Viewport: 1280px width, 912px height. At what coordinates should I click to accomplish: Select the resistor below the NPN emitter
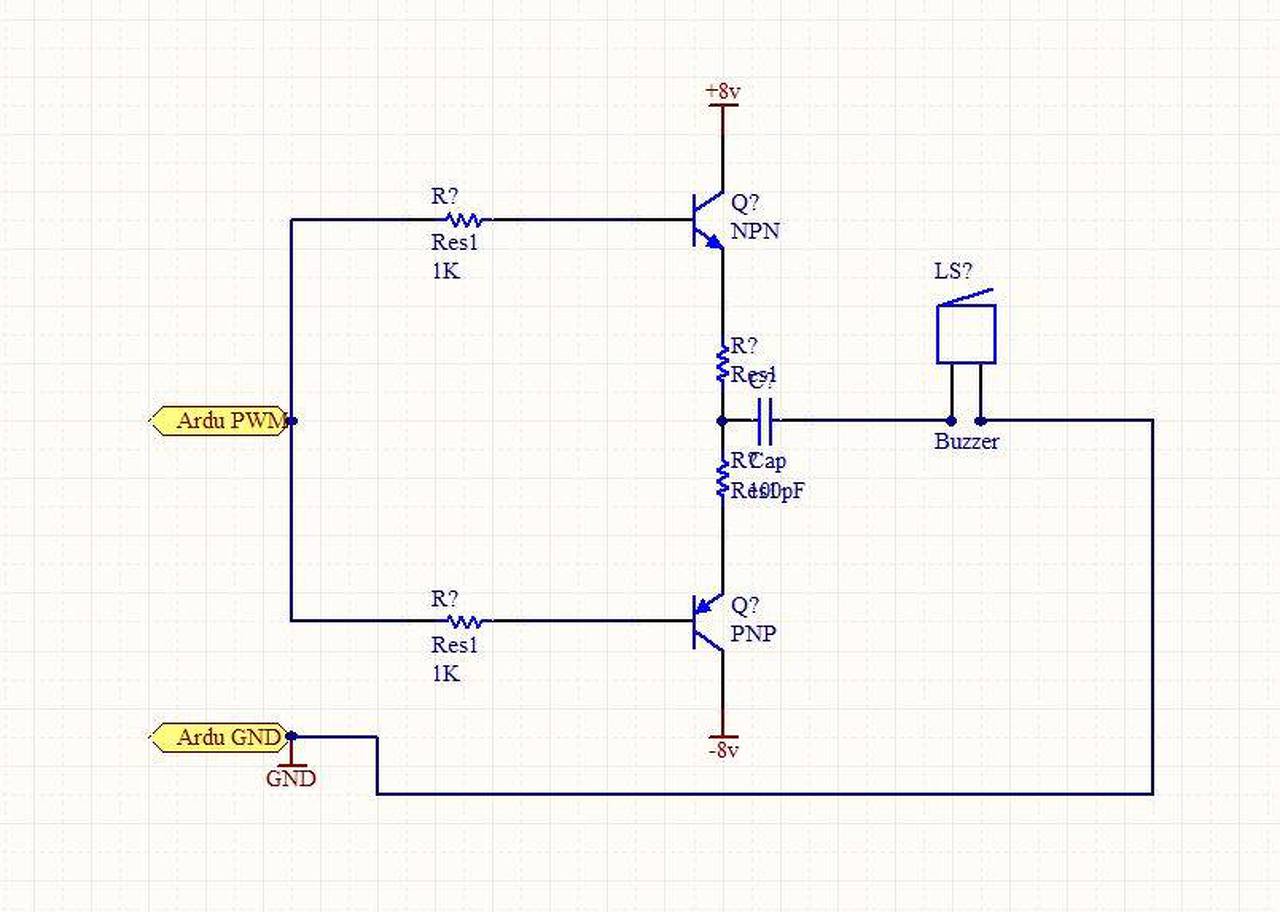[x=722, y=363]
